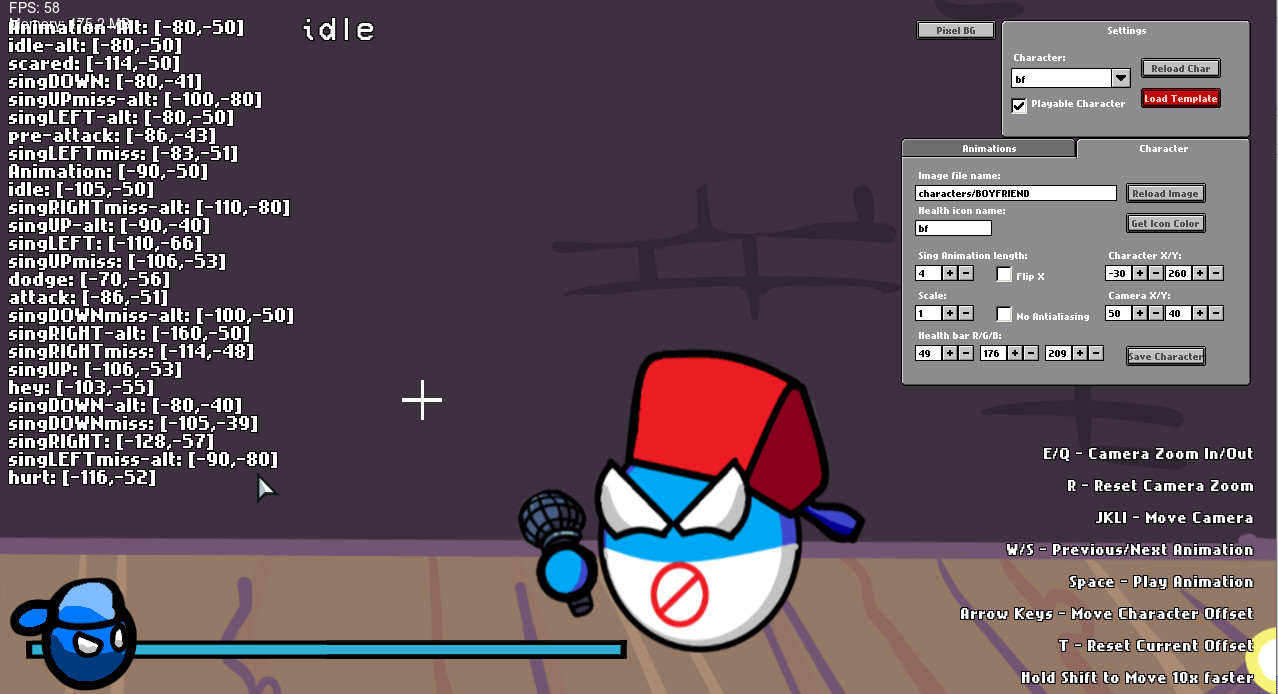Click the Get Icon Color button
The image size is (1278, 694).
[x=1165, y=223]
